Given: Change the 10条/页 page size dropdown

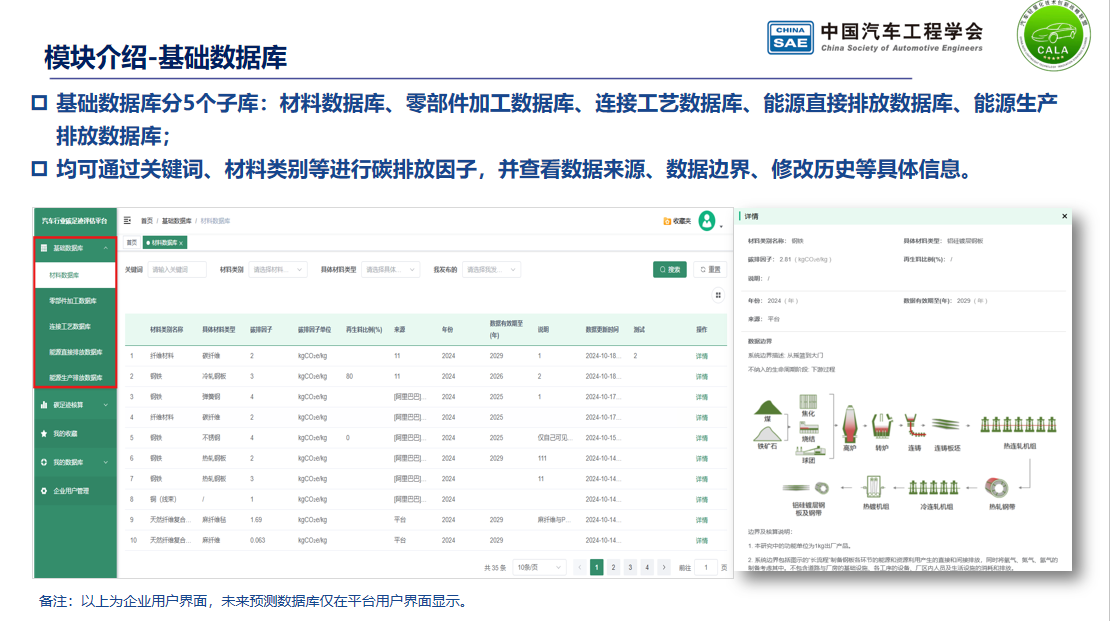Looking at the screenshot, I should point(537,567).
